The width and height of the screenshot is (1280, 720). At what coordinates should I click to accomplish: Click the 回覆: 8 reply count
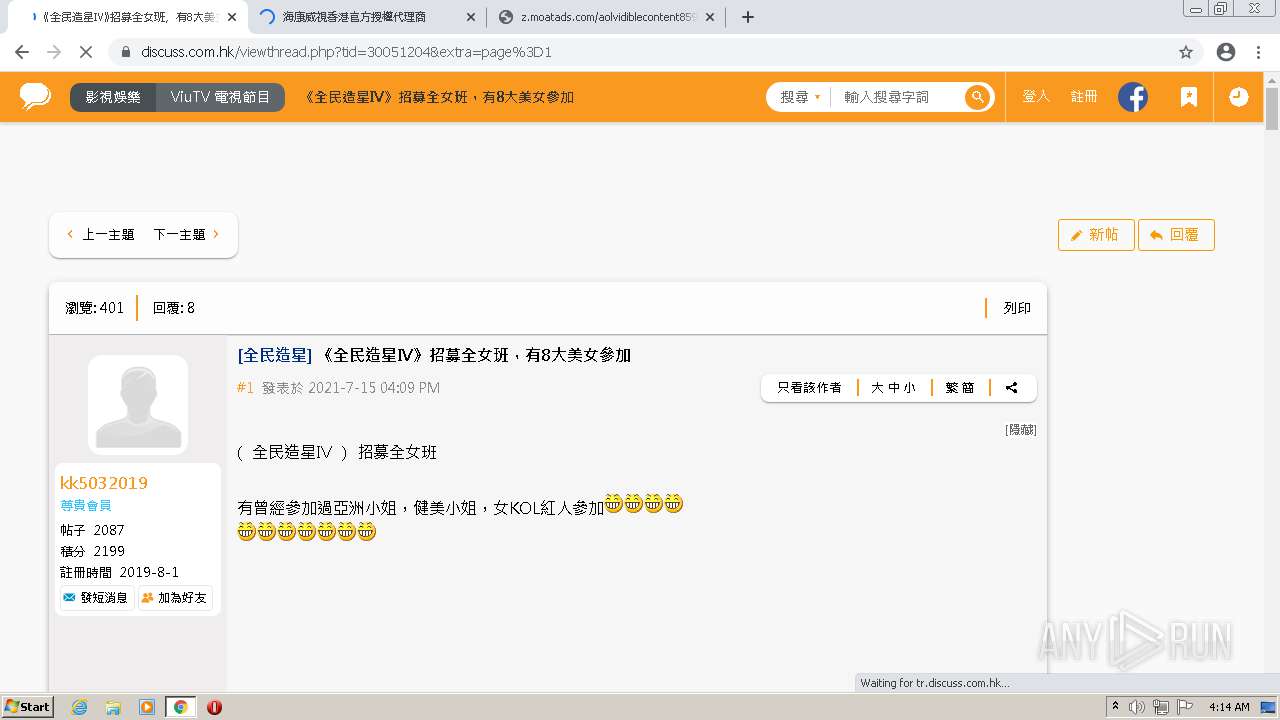pyautogui.click(x=174, y=308)
